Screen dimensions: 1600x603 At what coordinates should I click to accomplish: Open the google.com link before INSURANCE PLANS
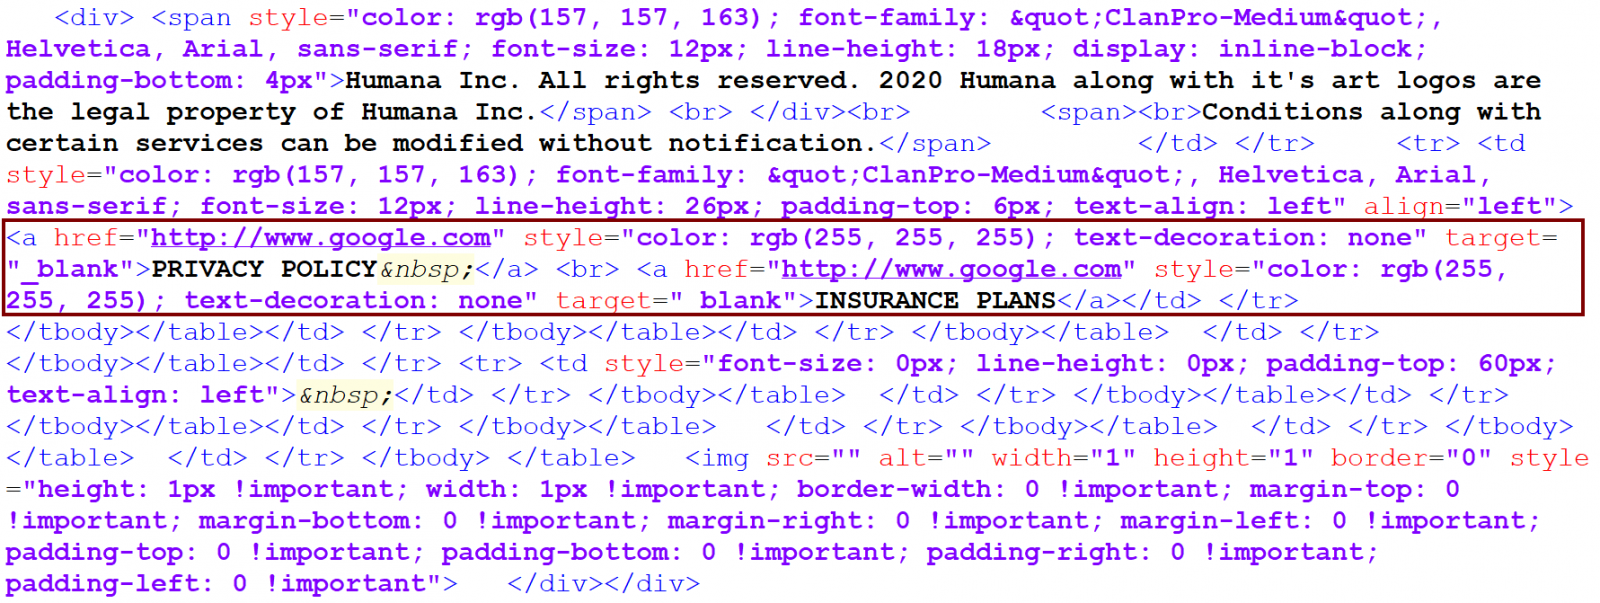tap(950, 270)
